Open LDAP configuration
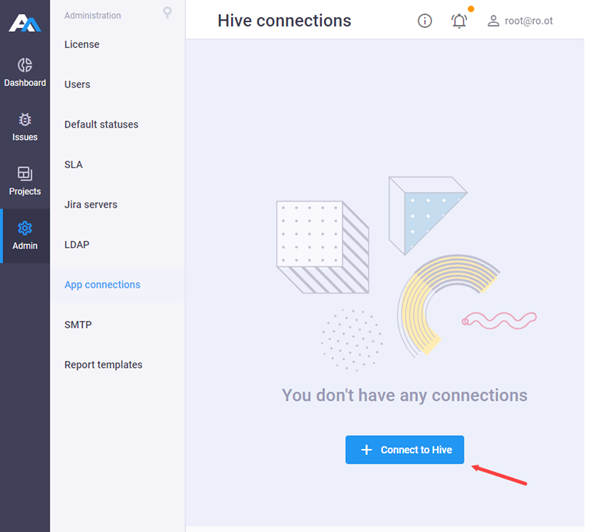 click(x=77, y=245)
